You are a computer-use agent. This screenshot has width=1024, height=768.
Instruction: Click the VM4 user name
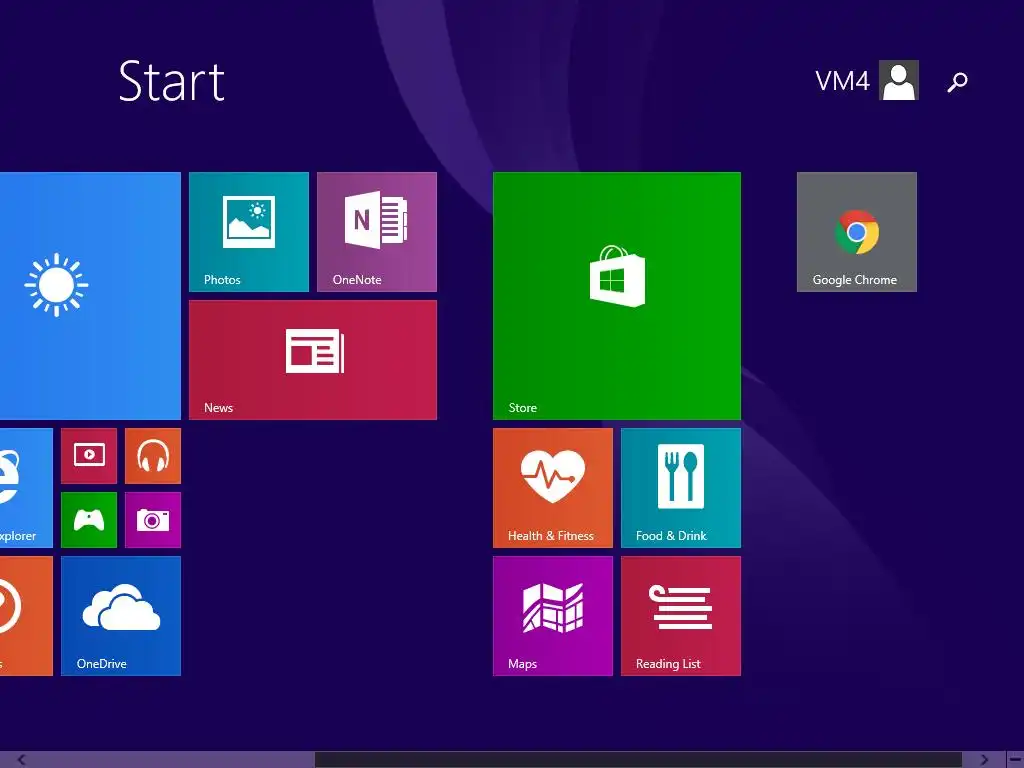[x=842, y=81]
